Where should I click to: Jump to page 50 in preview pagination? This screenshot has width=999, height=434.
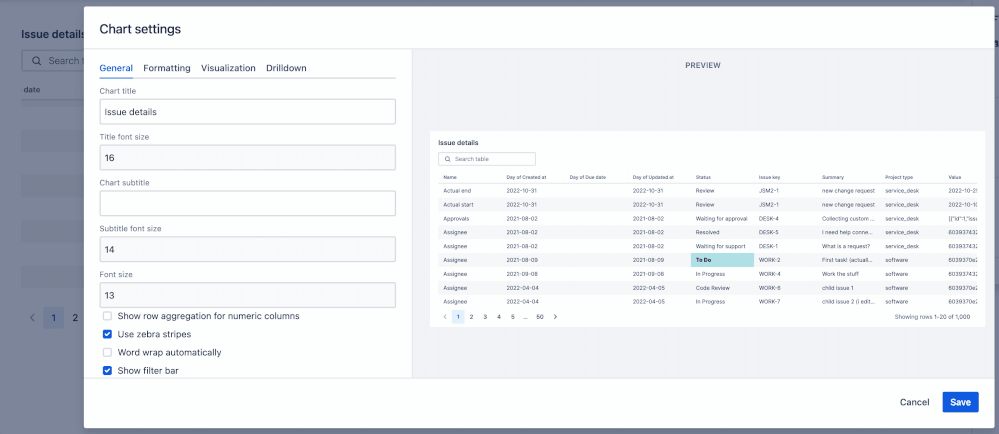pos(540,317)
